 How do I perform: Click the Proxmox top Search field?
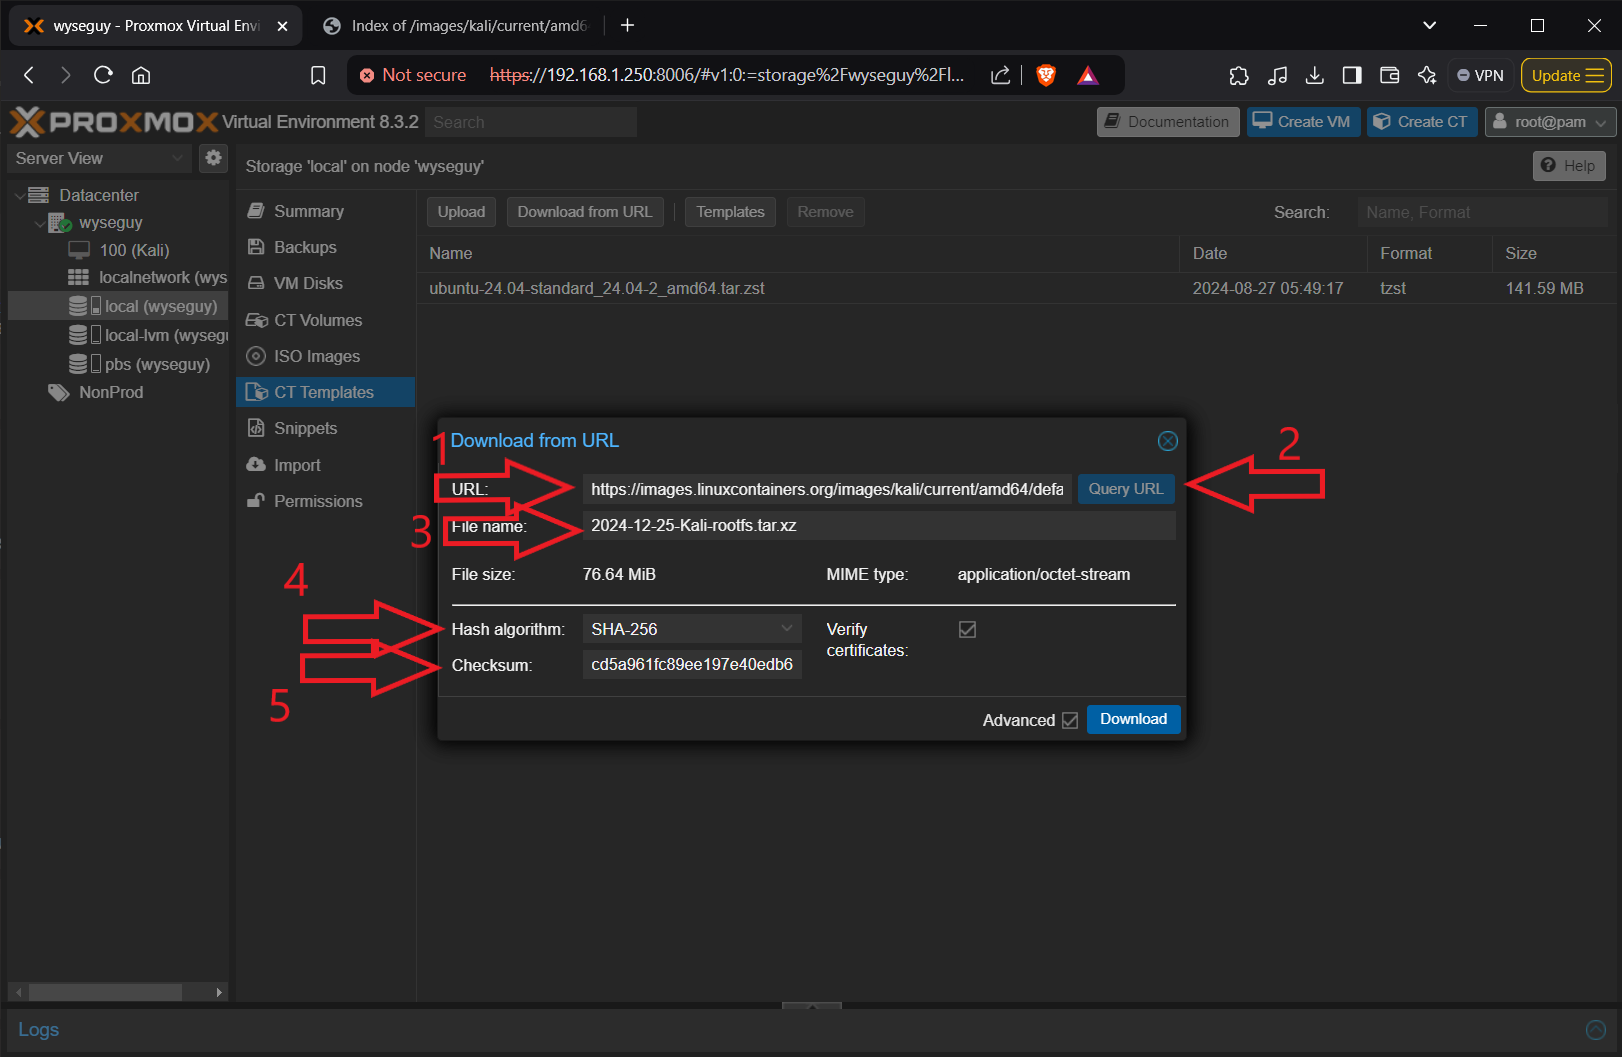tap(531, 122)
